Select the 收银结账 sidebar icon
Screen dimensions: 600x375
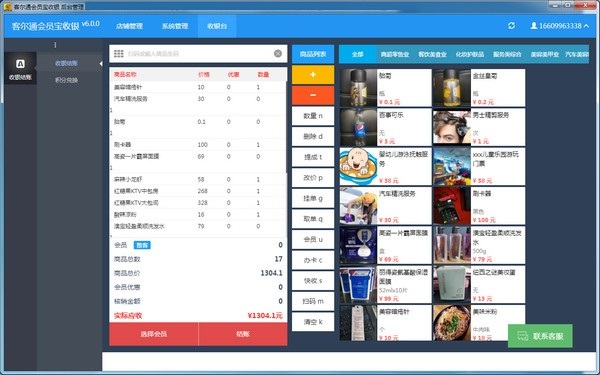pos(20,68)
